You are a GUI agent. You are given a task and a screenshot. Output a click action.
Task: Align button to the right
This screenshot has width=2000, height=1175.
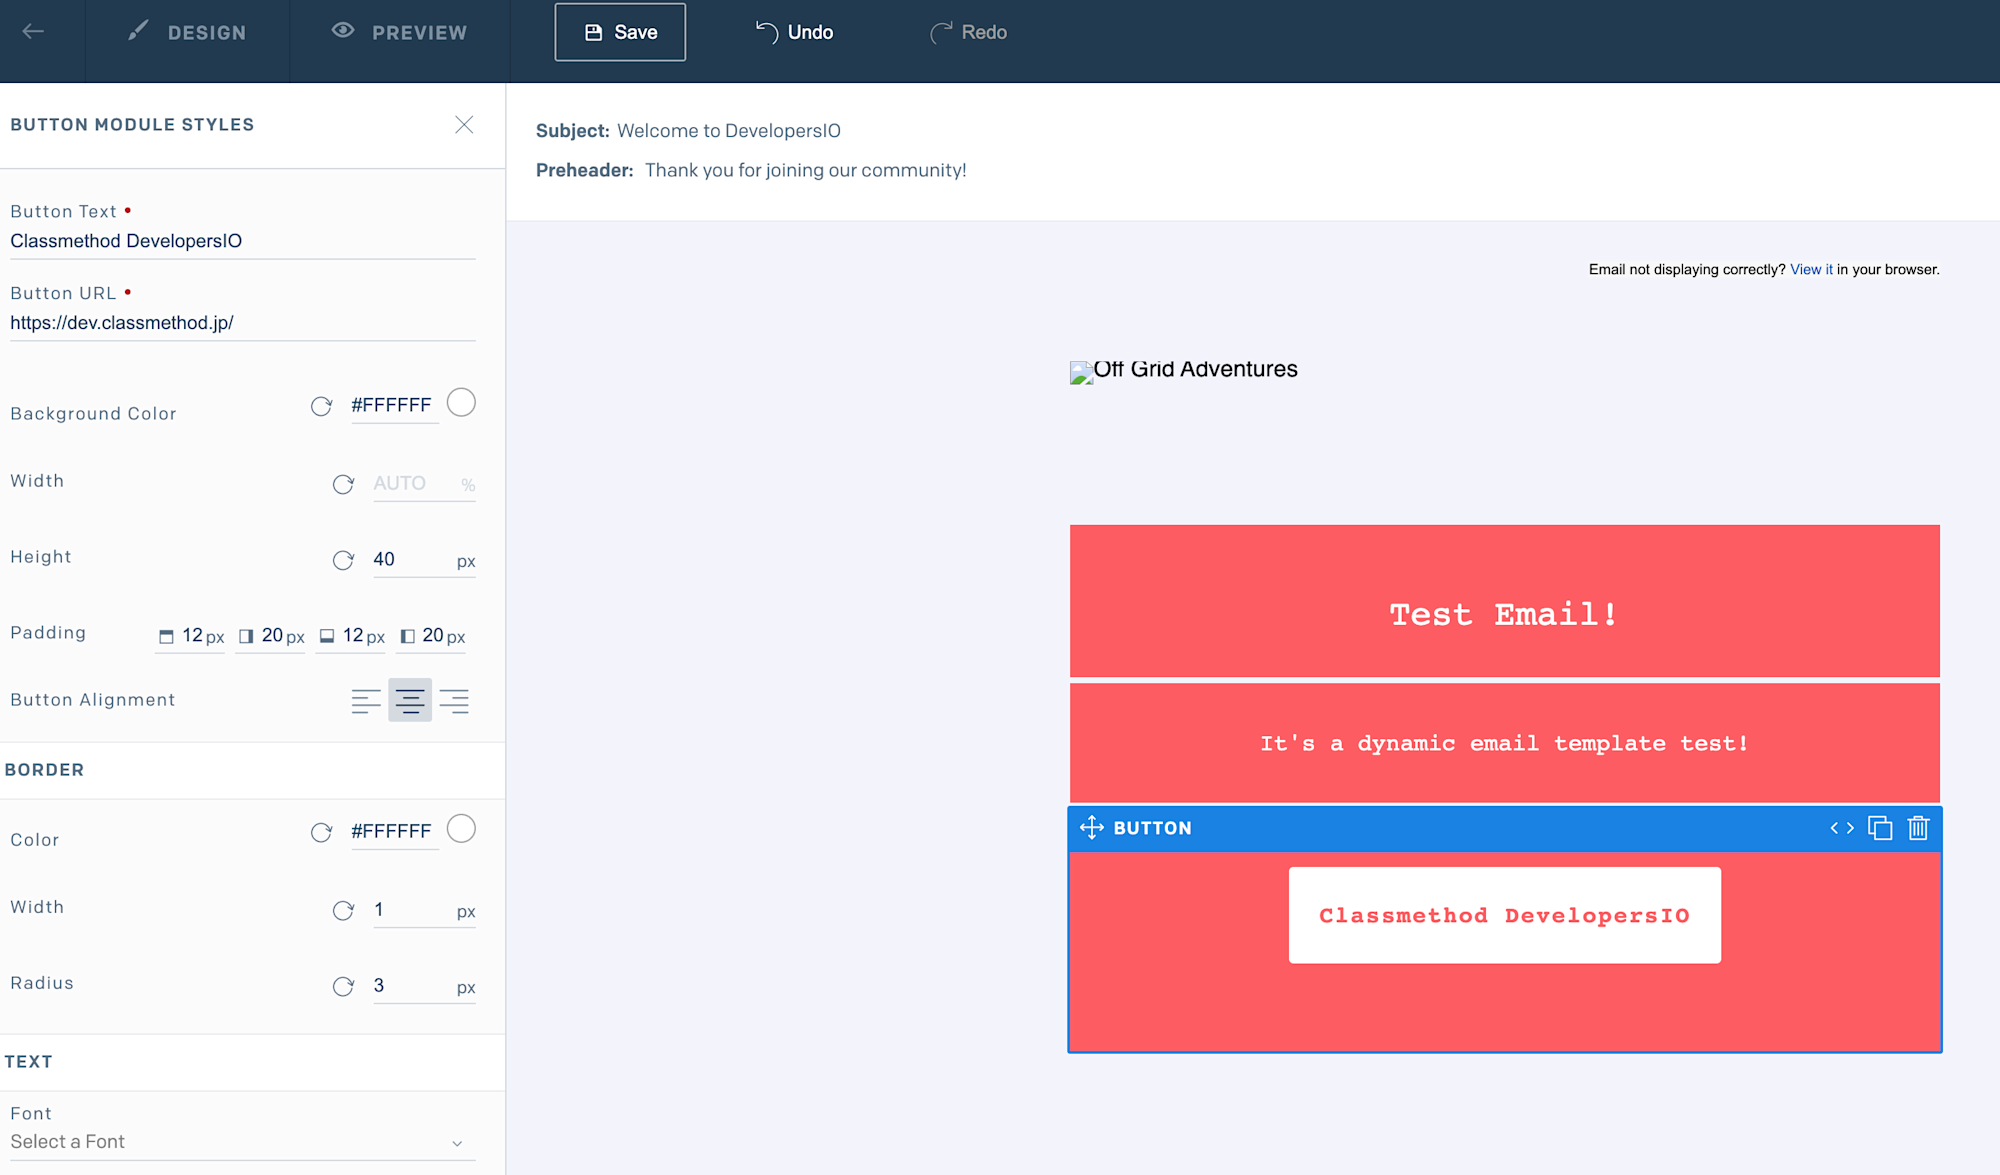454,701
